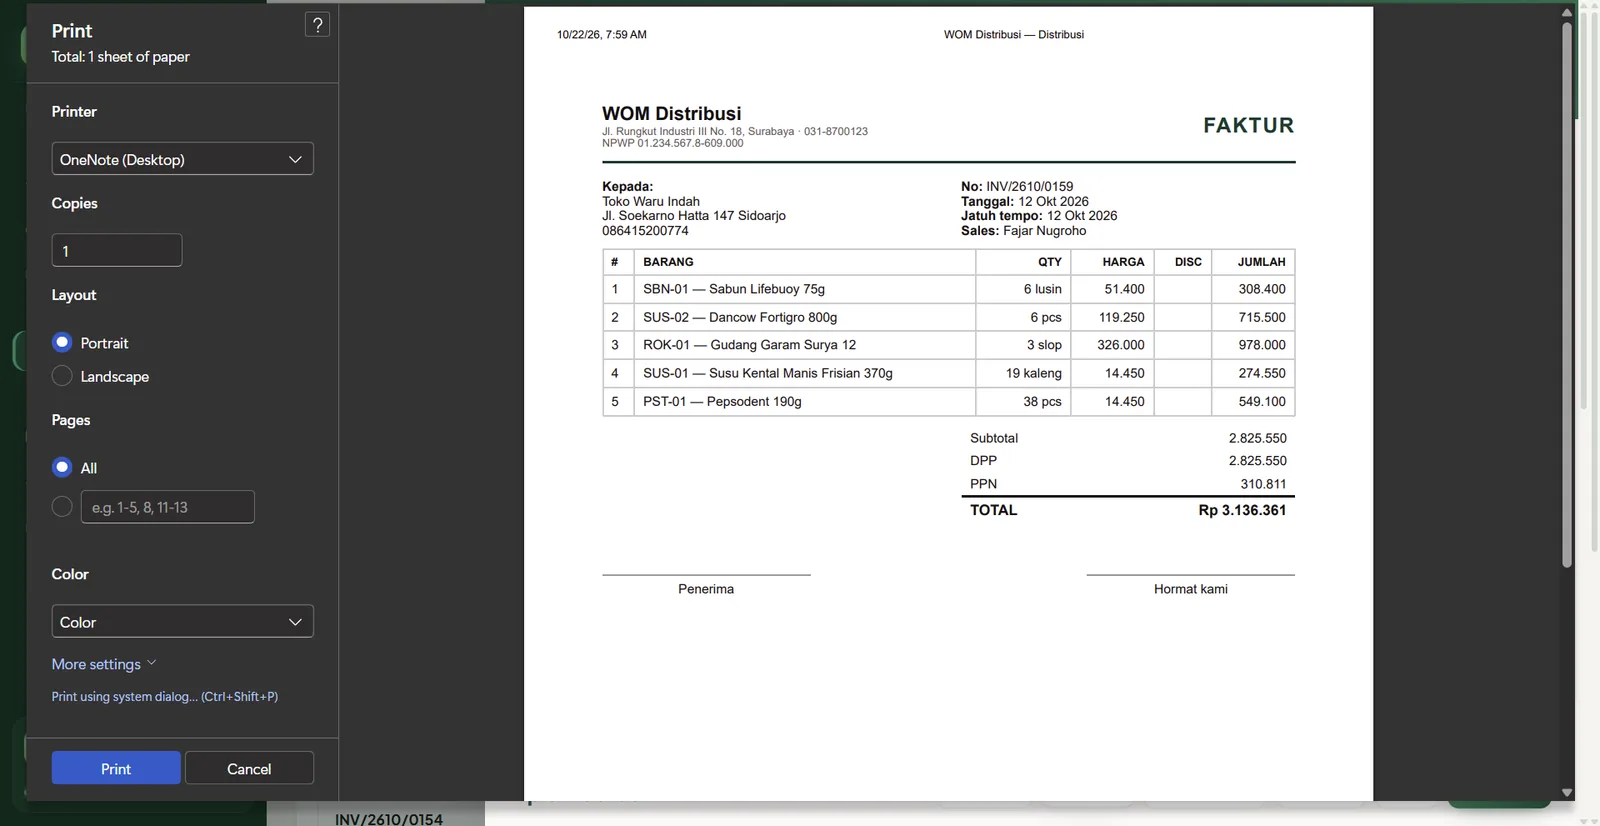1600x826 pixels.
Task: Choose the All pages radio button
Action: 62,467
